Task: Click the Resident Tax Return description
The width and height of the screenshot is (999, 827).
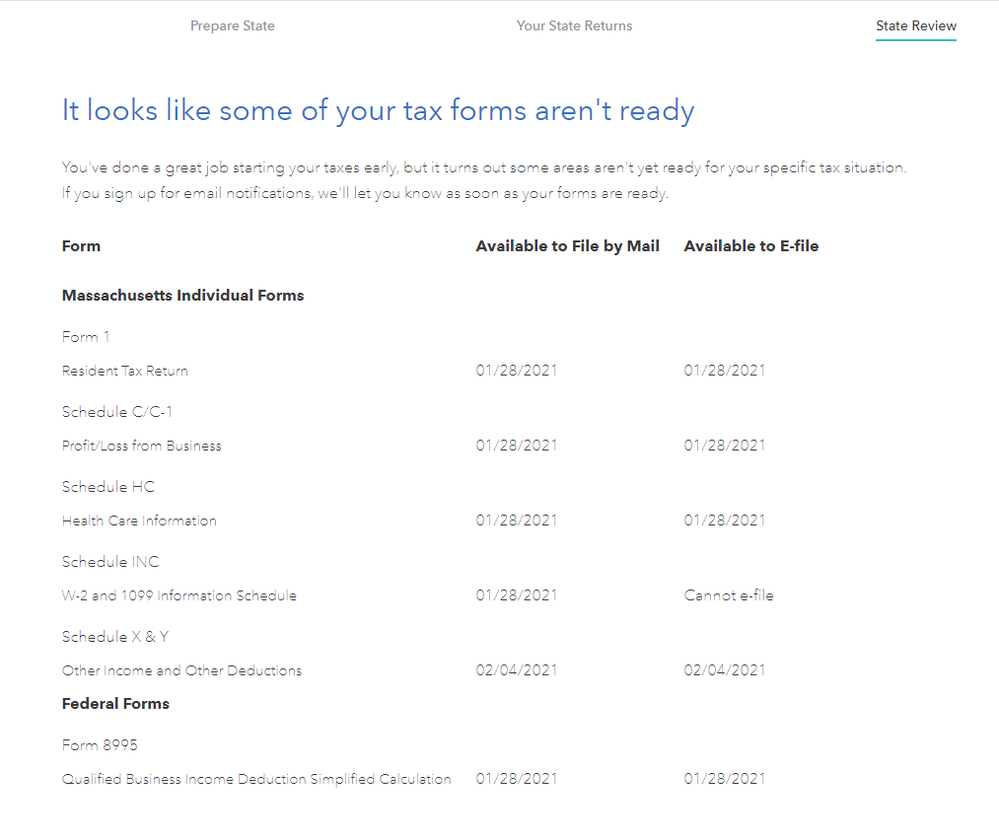Action: coord(125,371)
